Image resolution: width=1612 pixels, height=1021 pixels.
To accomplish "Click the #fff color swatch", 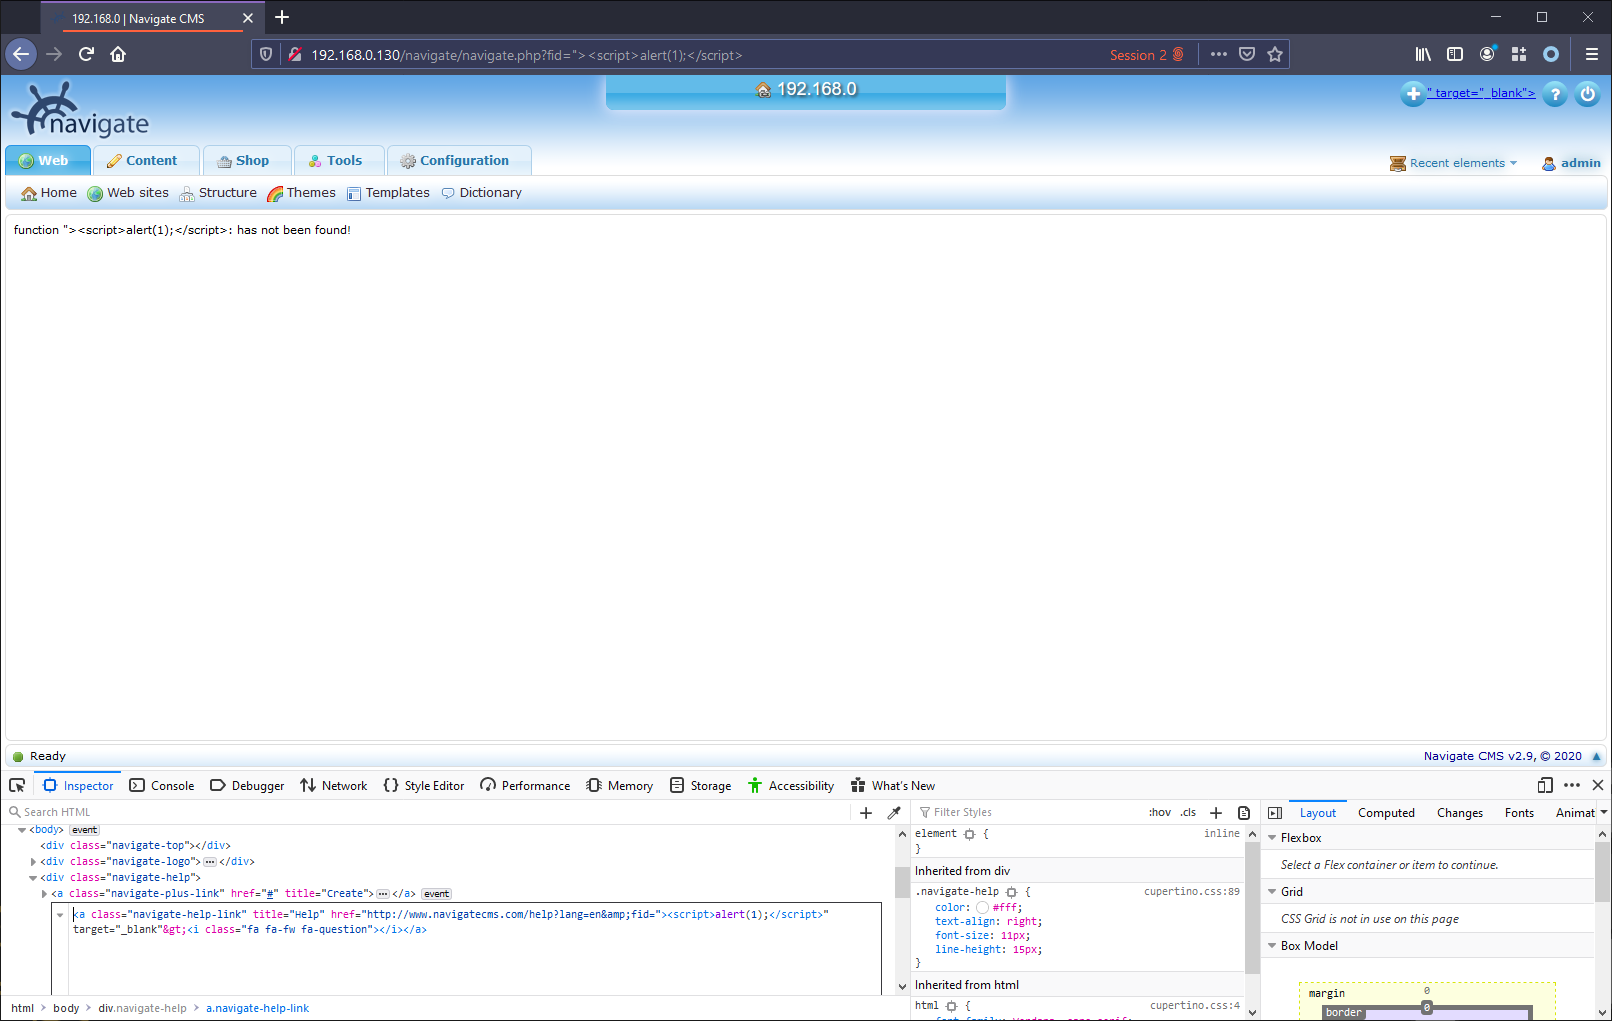I will tap(982, 908).
